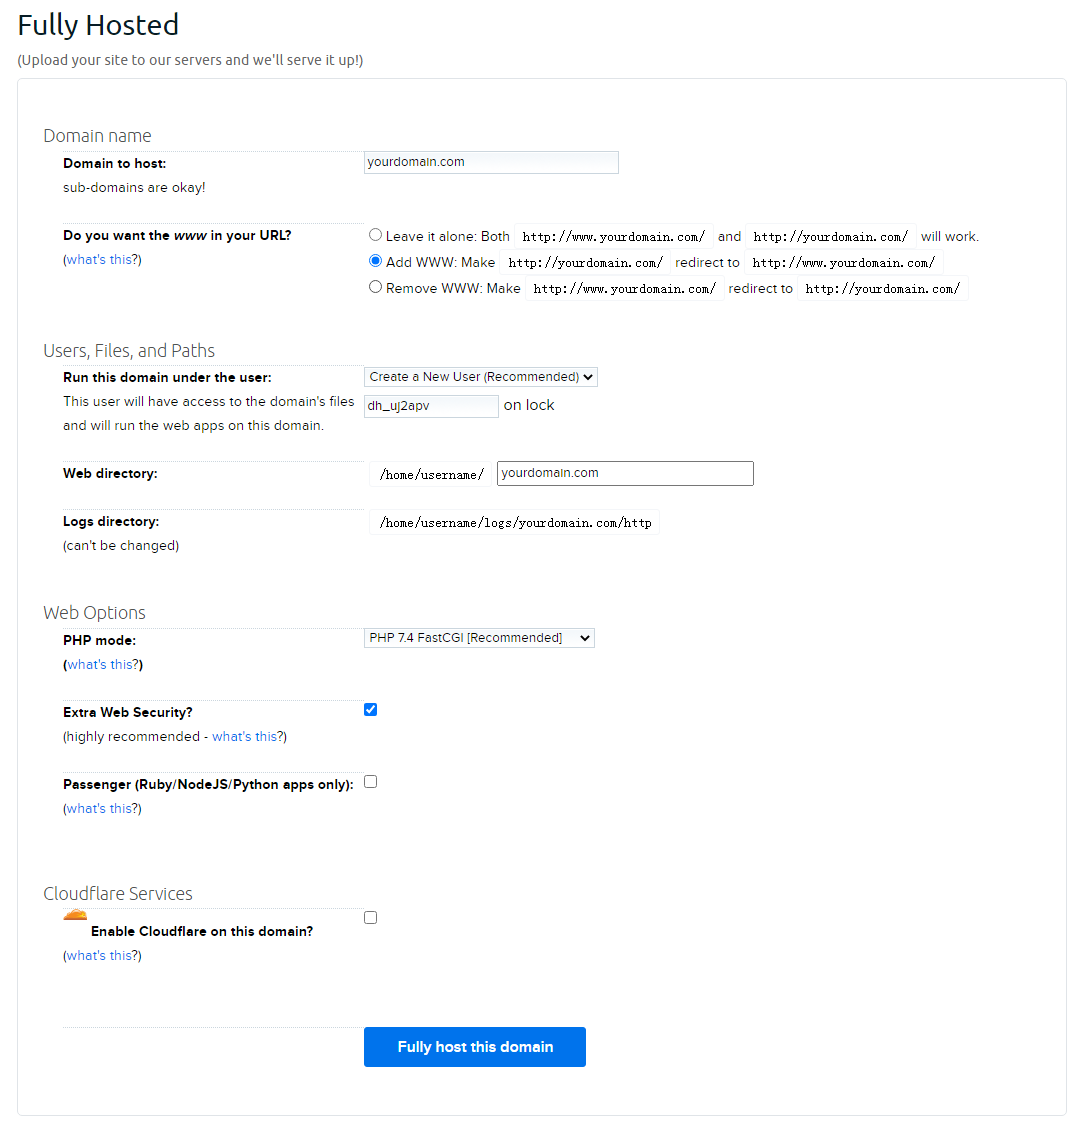Choose the 'Add WWW' radio button
This screenshot has width=1070, height=1139.
[376, 261]
